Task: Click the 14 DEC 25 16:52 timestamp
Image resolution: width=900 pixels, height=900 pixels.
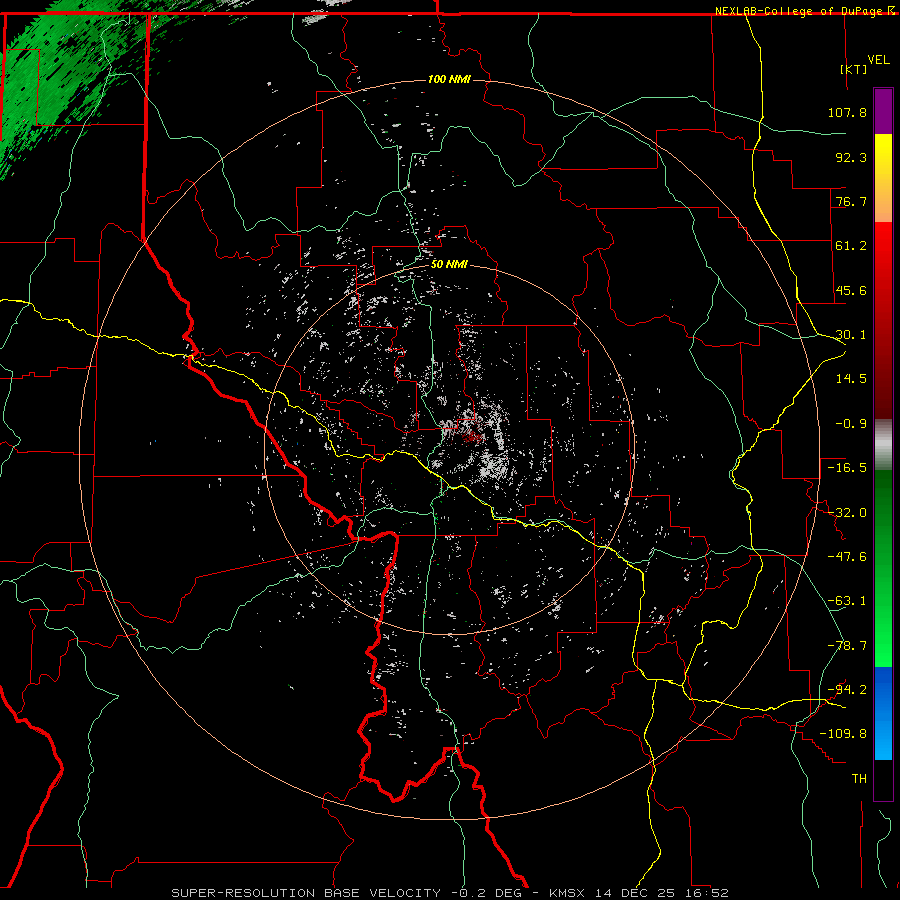Action: (662, 893)
